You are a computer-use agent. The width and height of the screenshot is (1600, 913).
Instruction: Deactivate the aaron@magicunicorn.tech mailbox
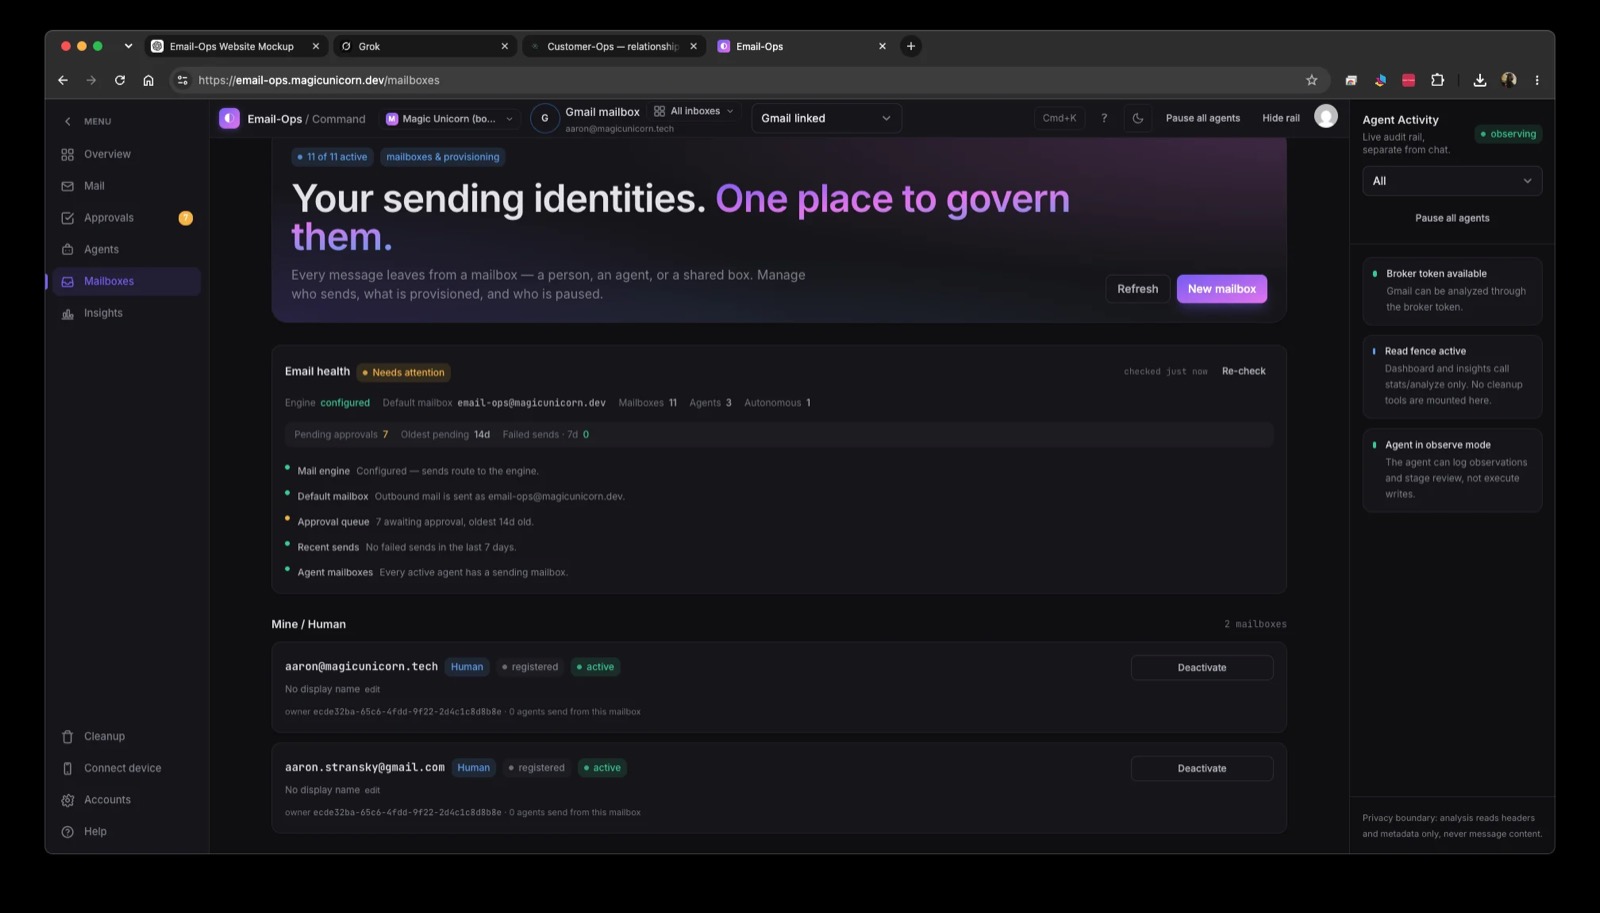(1202, 668)
